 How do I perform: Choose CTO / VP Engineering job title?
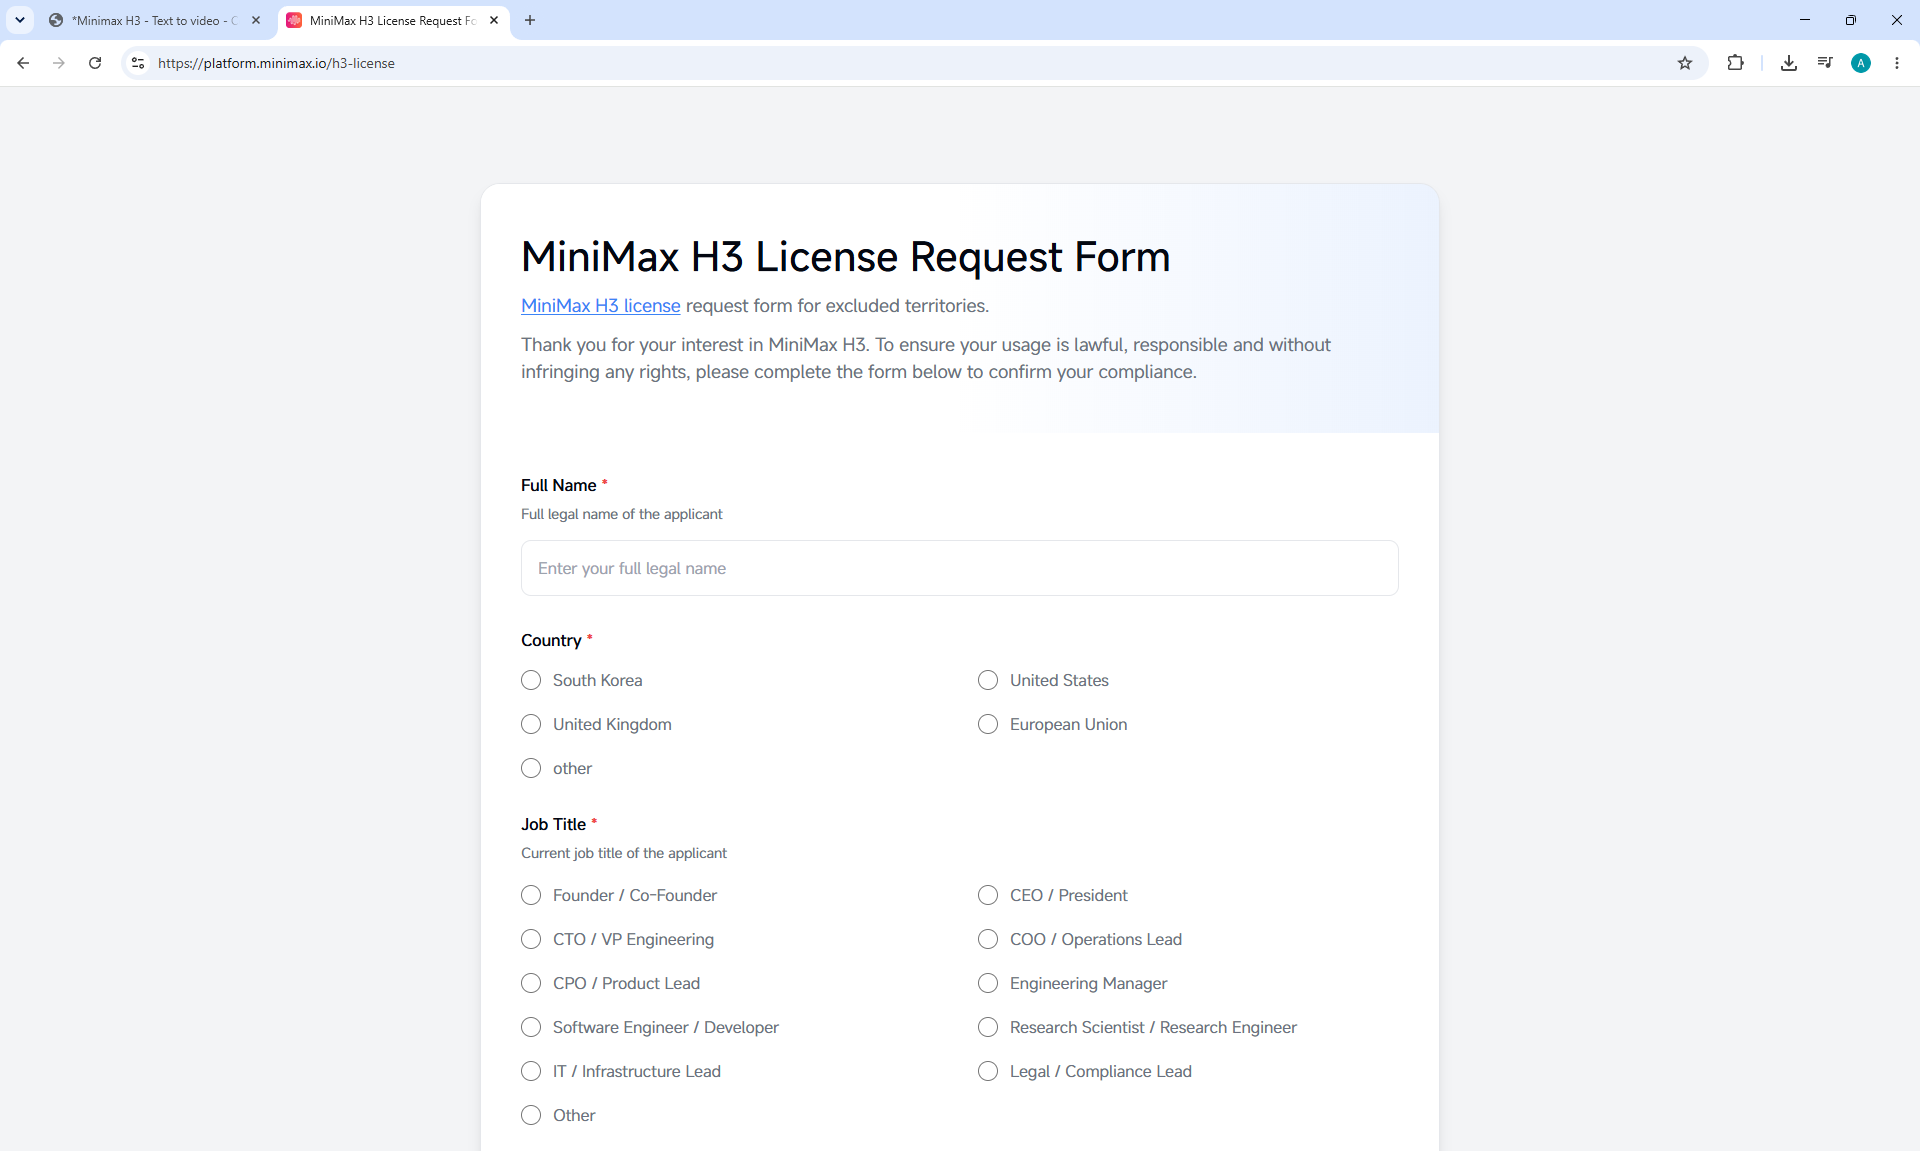click(x=531, y=939)
